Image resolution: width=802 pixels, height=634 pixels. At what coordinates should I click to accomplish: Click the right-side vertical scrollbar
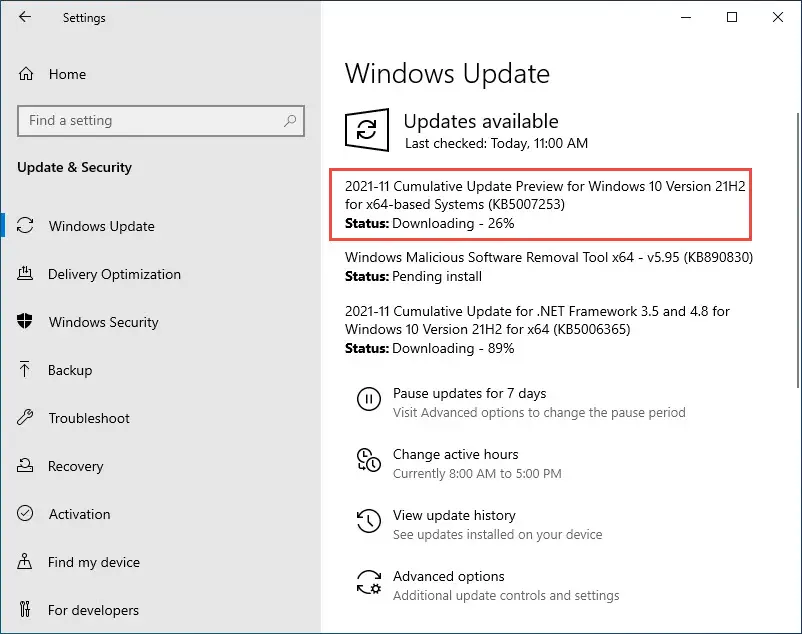tap(798, 251)
